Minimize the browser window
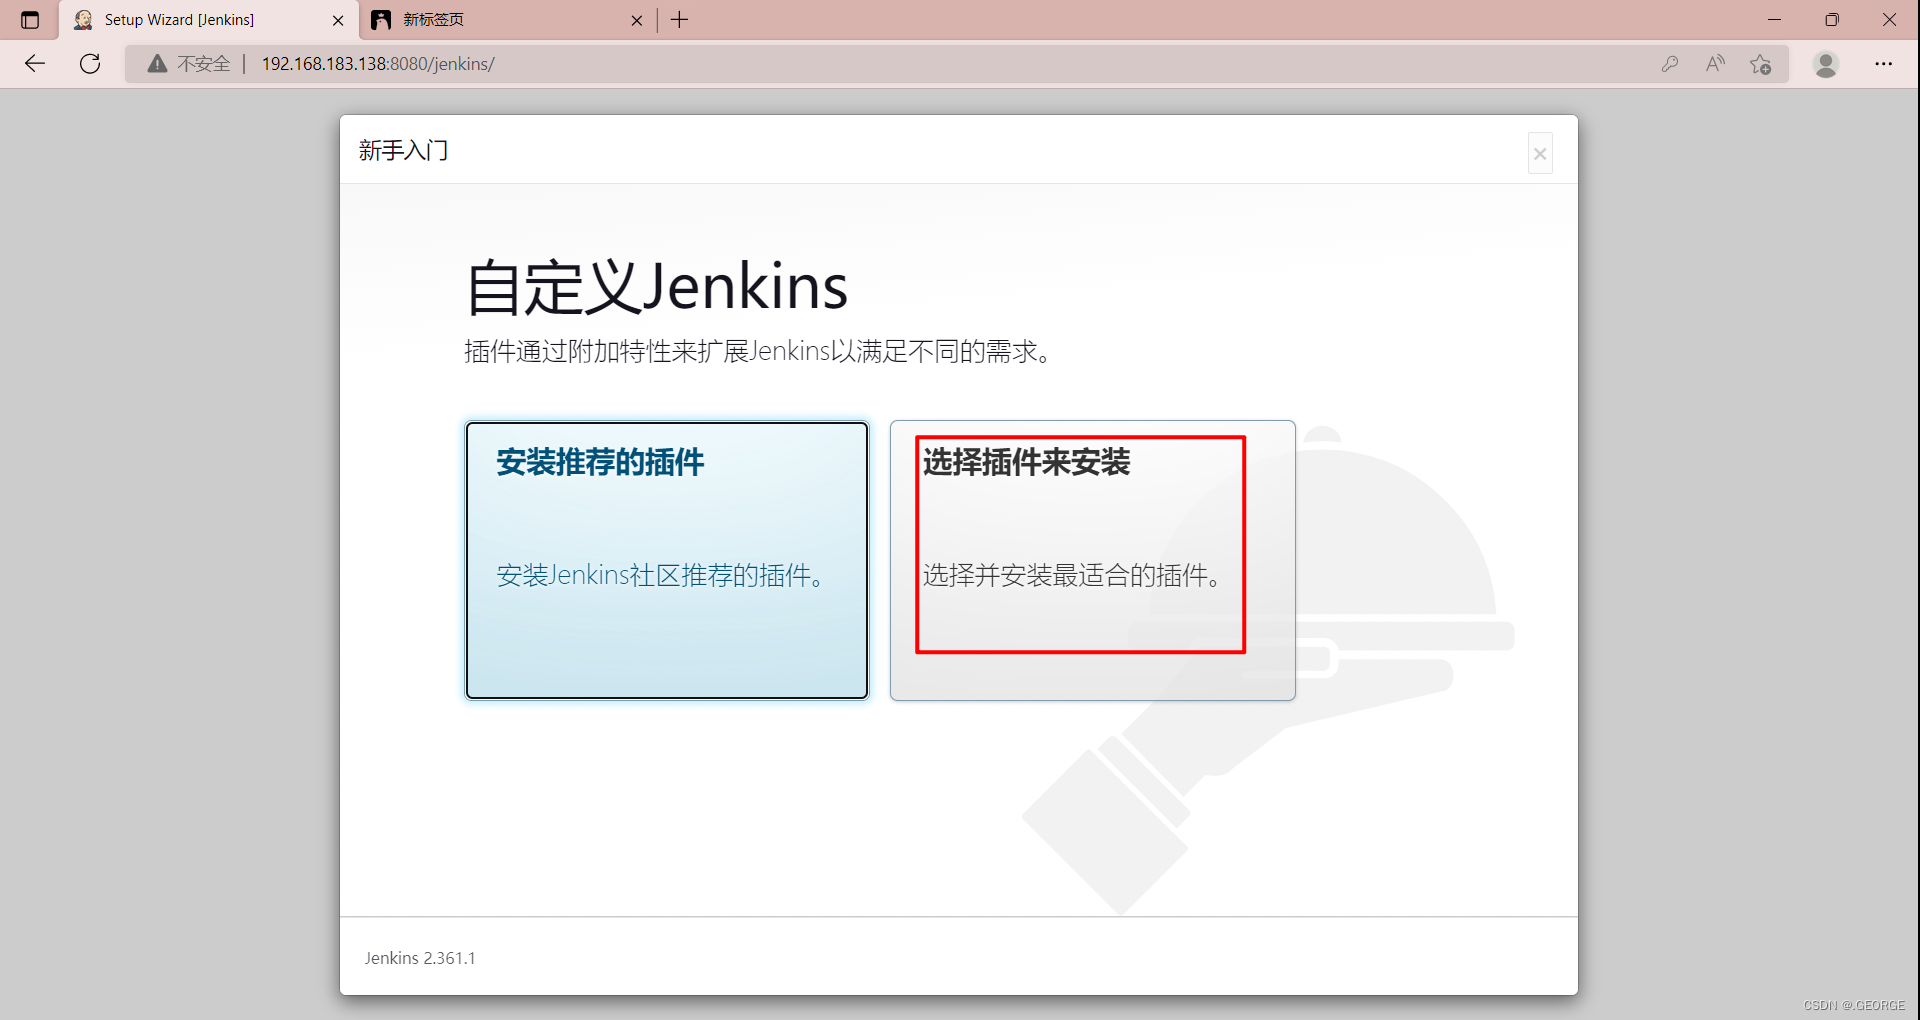 1775,20
